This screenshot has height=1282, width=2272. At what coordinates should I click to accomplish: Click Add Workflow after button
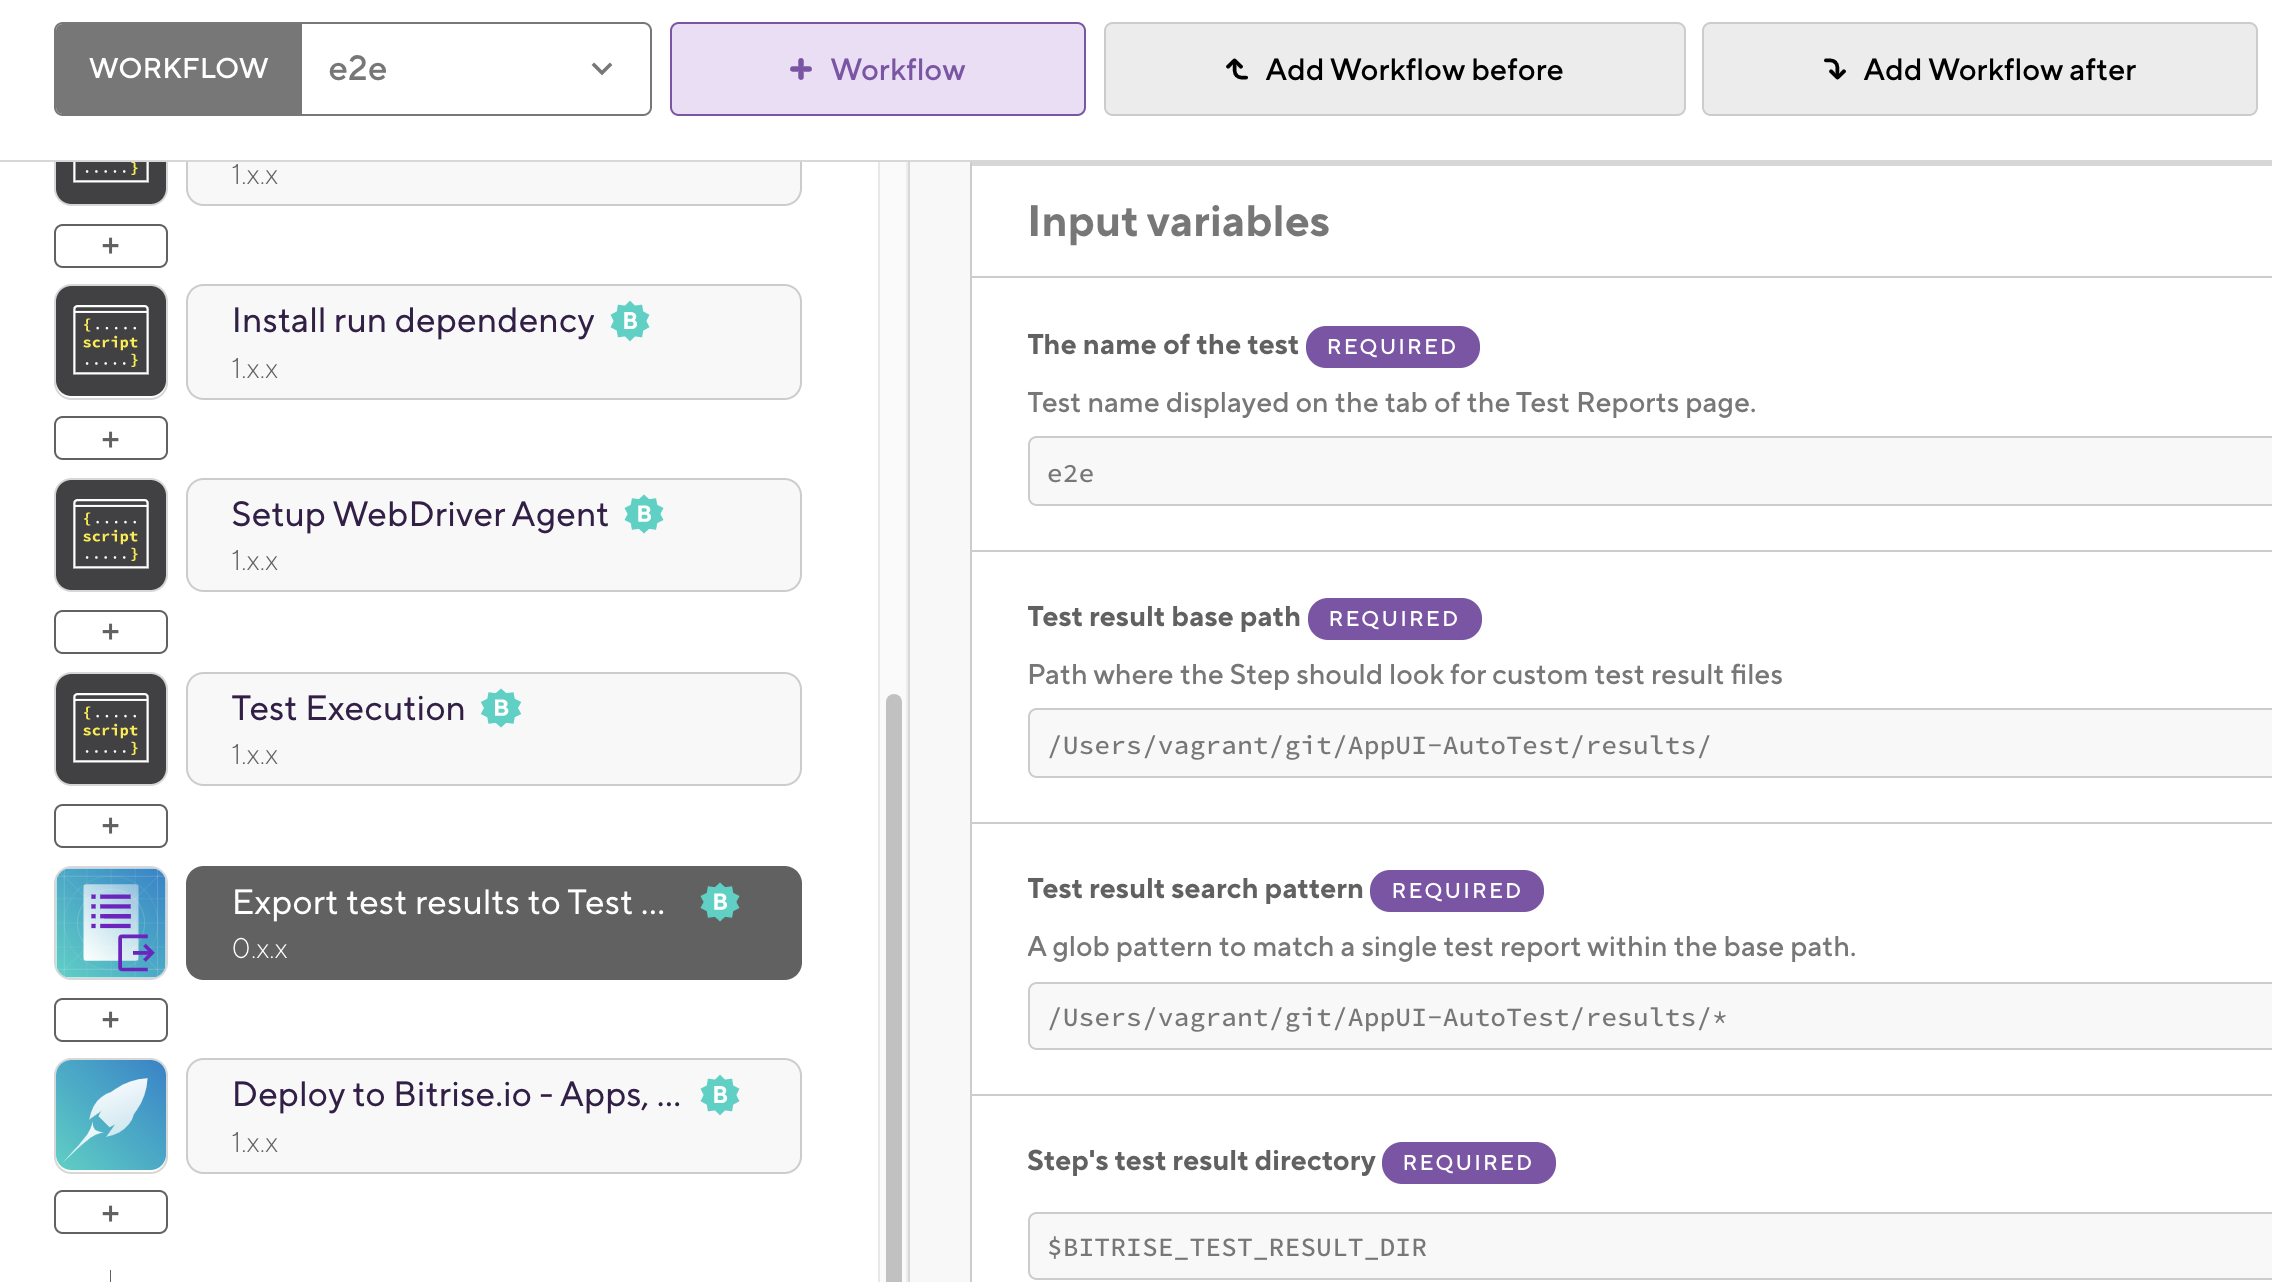[1979, 69]
